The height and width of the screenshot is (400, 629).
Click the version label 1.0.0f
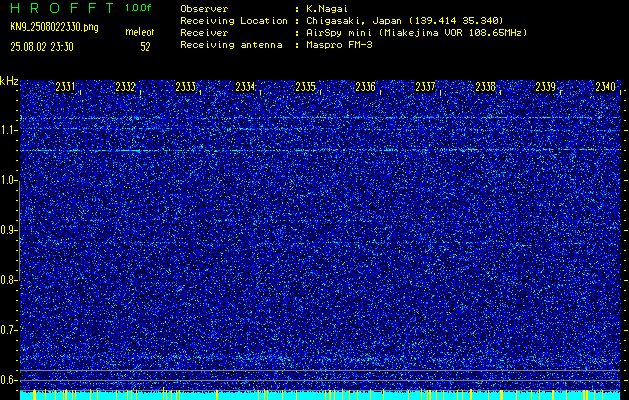point(138,8)
